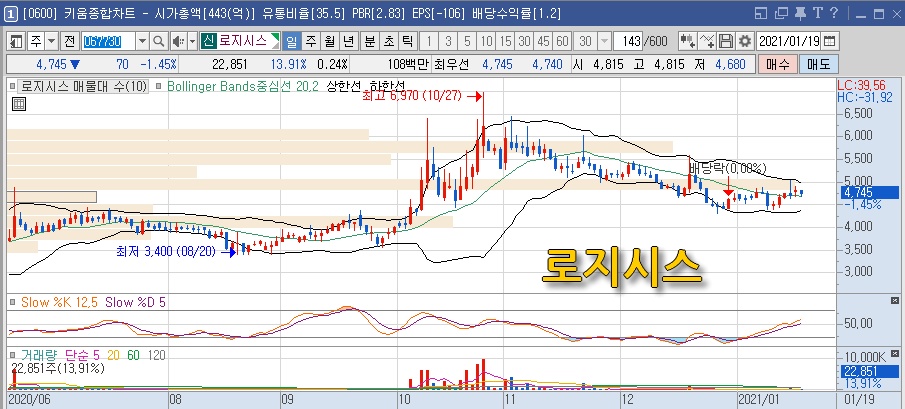Click the number 1 screen icon in title bar
905x409 pixels.
point(13,14)
